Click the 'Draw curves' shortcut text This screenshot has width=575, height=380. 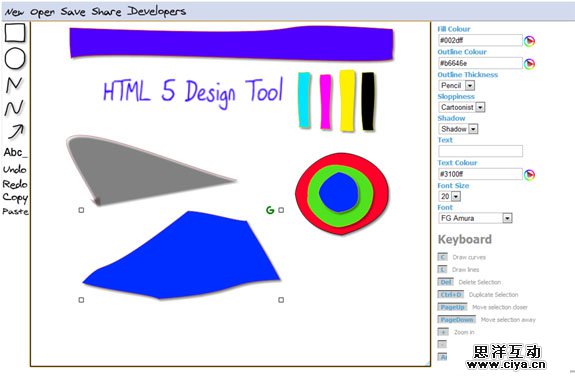469,257
